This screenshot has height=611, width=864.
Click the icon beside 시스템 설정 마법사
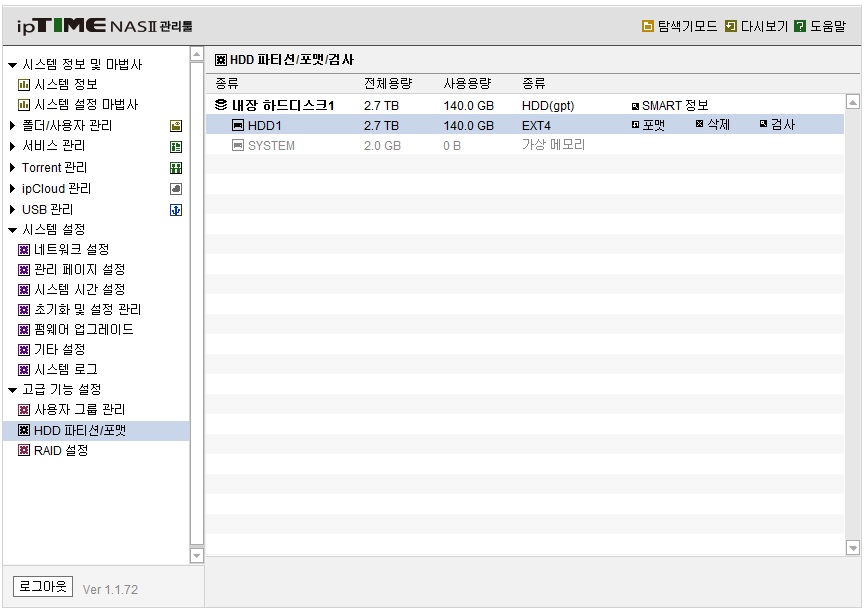tap(24, 105)
